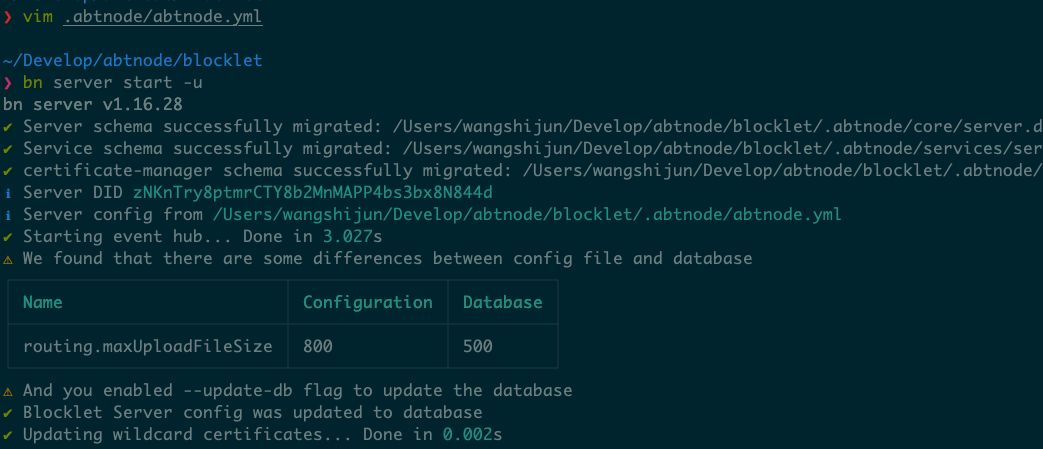This screenshot has height=449, width=1043.
Task: Click the ~/Develop/abtnode/blocklet directory path
Action: pos(132,61)
